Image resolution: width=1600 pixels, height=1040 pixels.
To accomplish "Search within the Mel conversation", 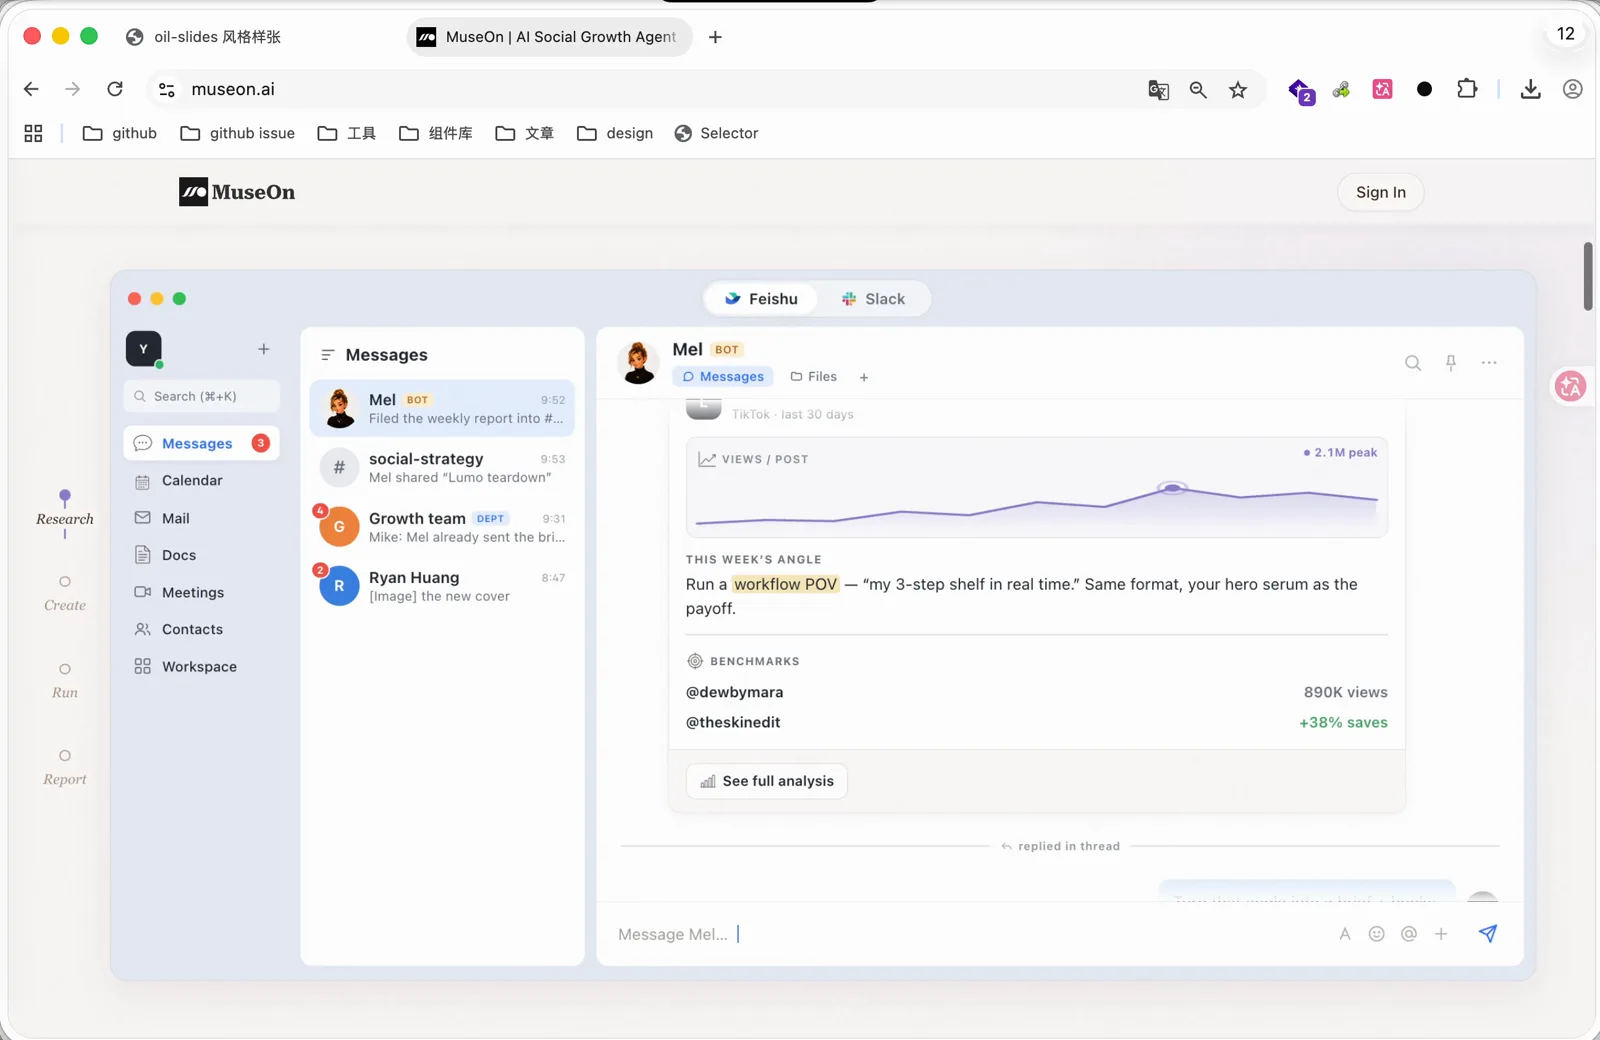I will (1413, 363).
